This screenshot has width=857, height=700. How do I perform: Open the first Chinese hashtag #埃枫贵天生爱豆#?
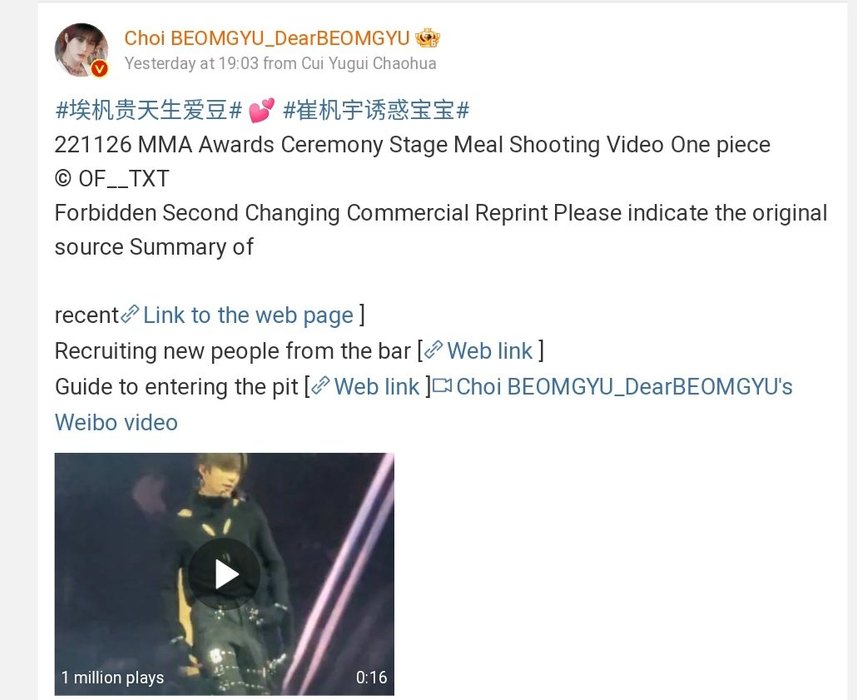pos(149,110)
